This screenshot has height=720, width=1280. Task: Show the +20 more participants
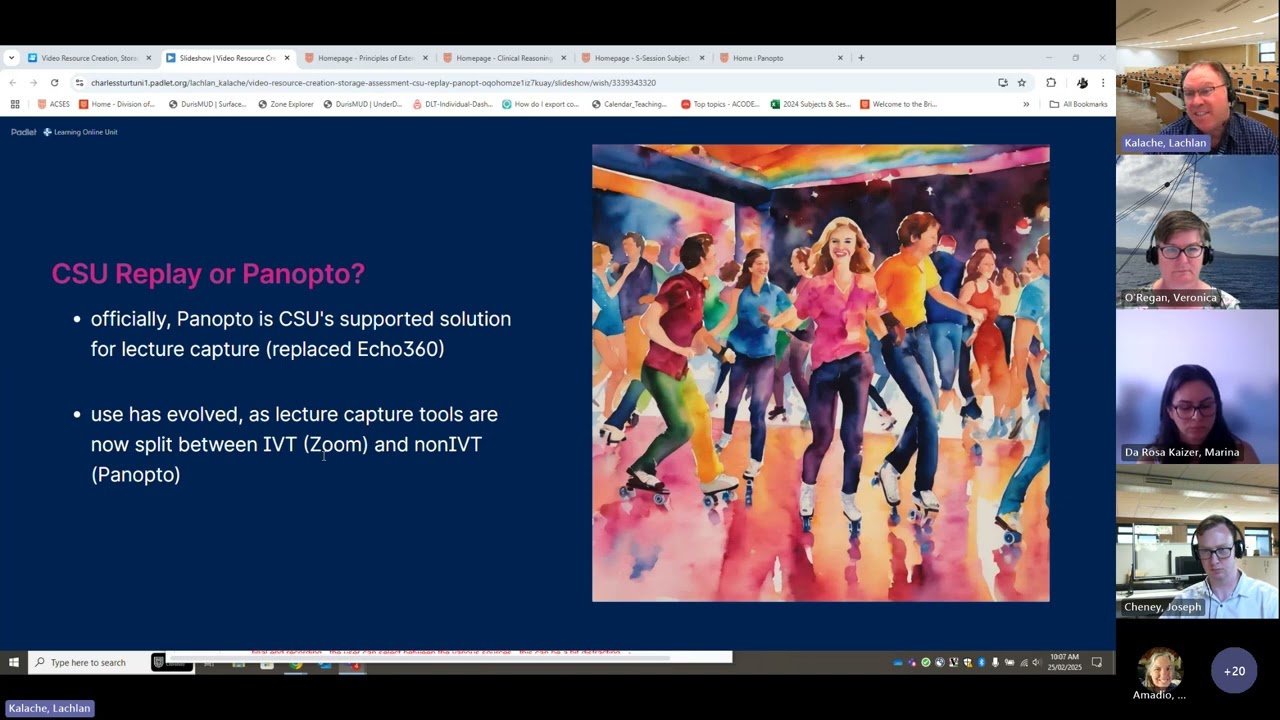tap(1234, 671)
